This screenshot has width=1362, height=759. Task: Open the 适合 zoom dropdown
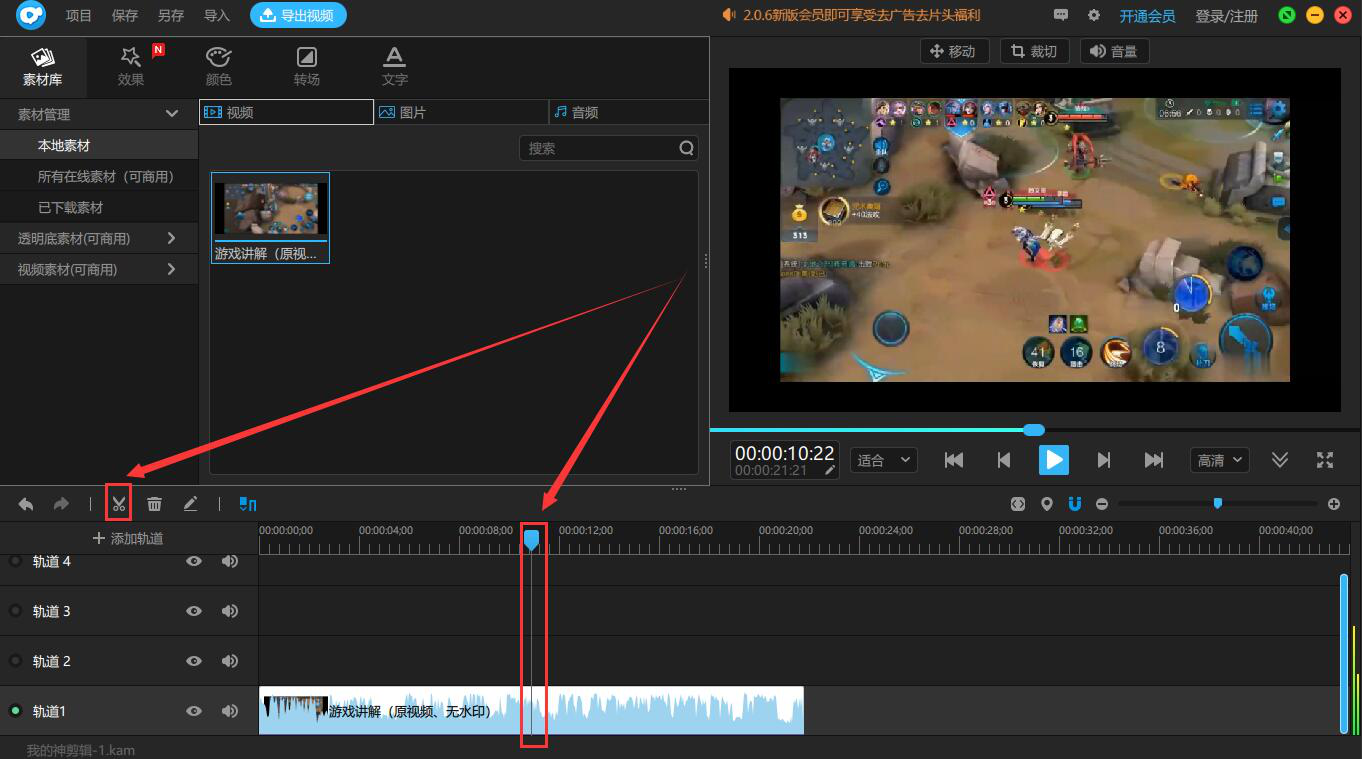coord(884,460)
